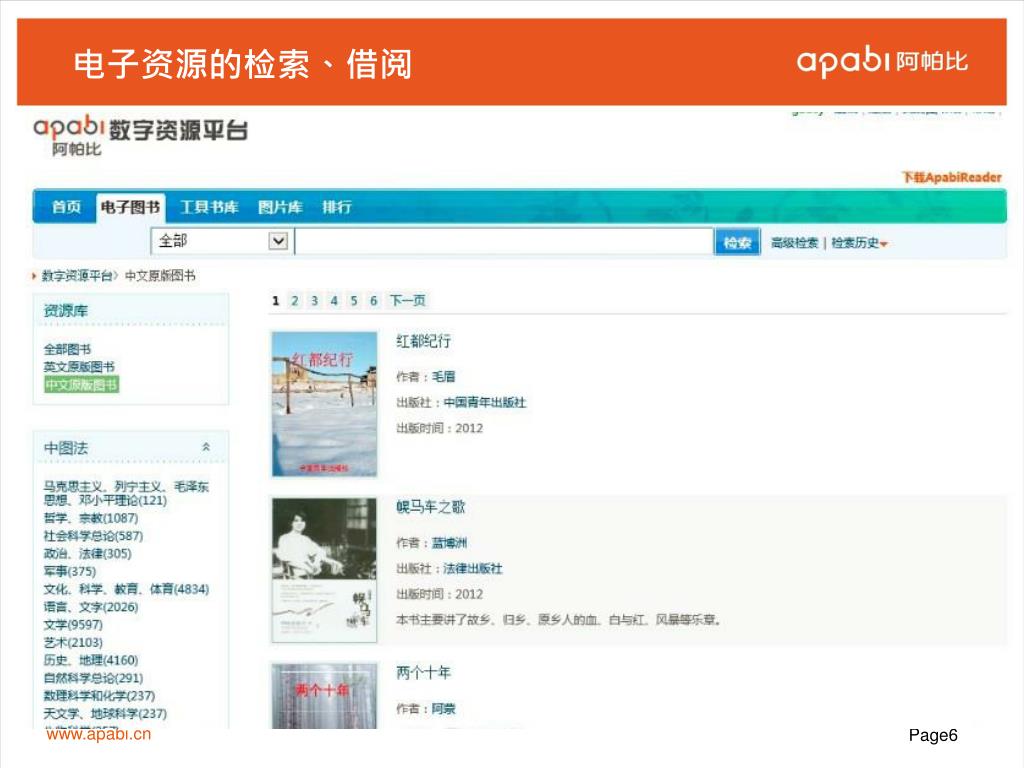Viewport: 1024px width, 768px height.
Task: Click 中文原版图书 in the breadcrumb
Action: pos(160,276)
